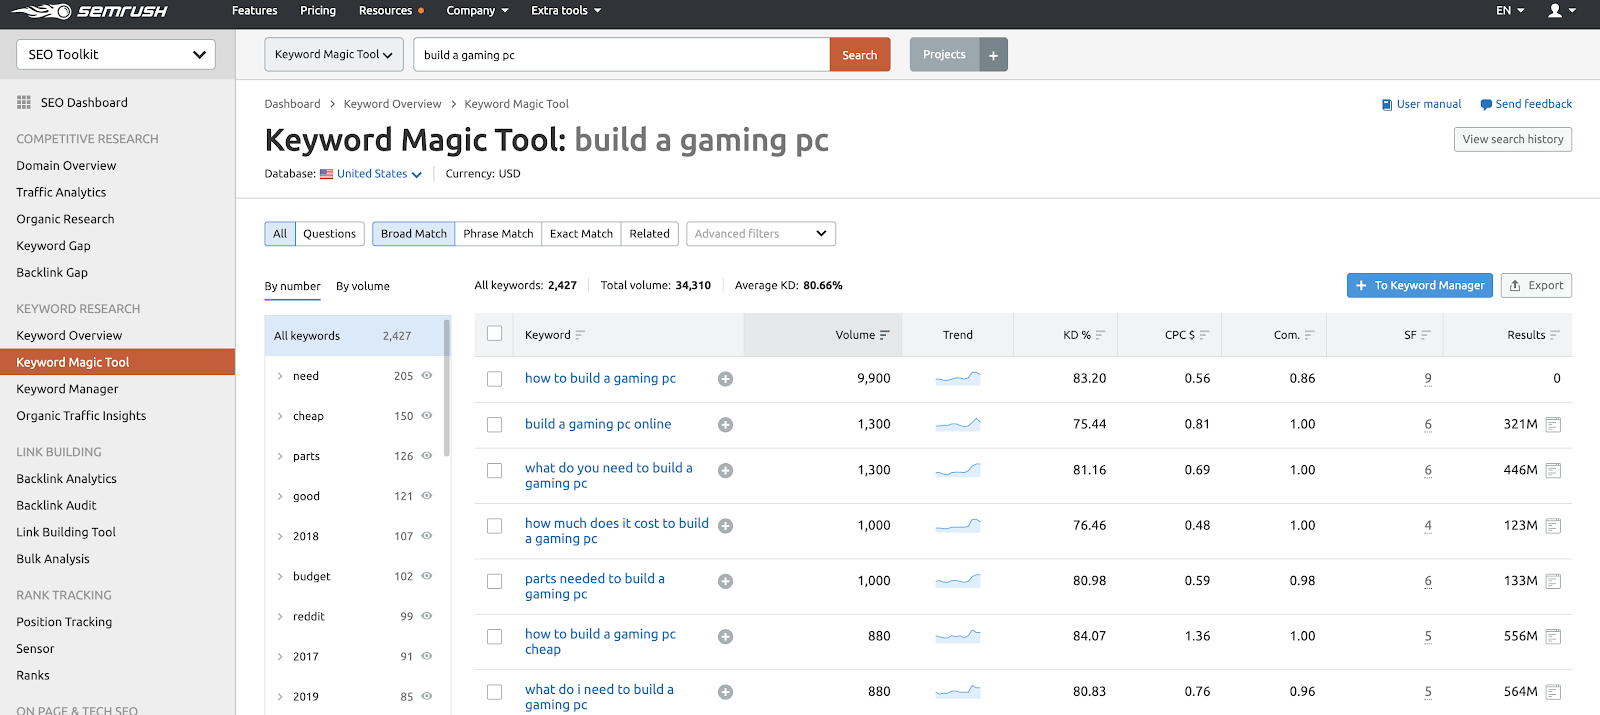
Task: Tick checkbox for 'how to build a gaming pc'
Action: click(x=494, y=379)
